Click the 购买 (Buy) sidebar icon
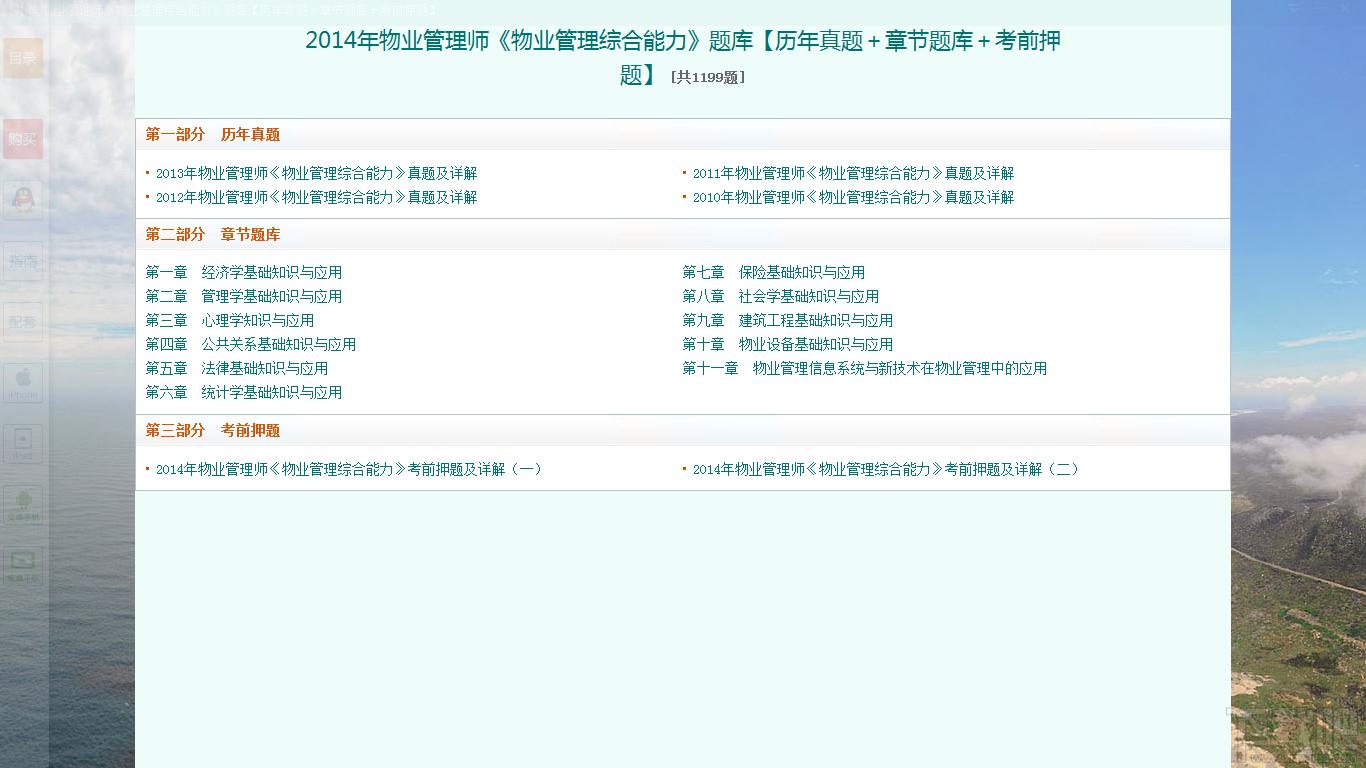 (x=22, y=139)
